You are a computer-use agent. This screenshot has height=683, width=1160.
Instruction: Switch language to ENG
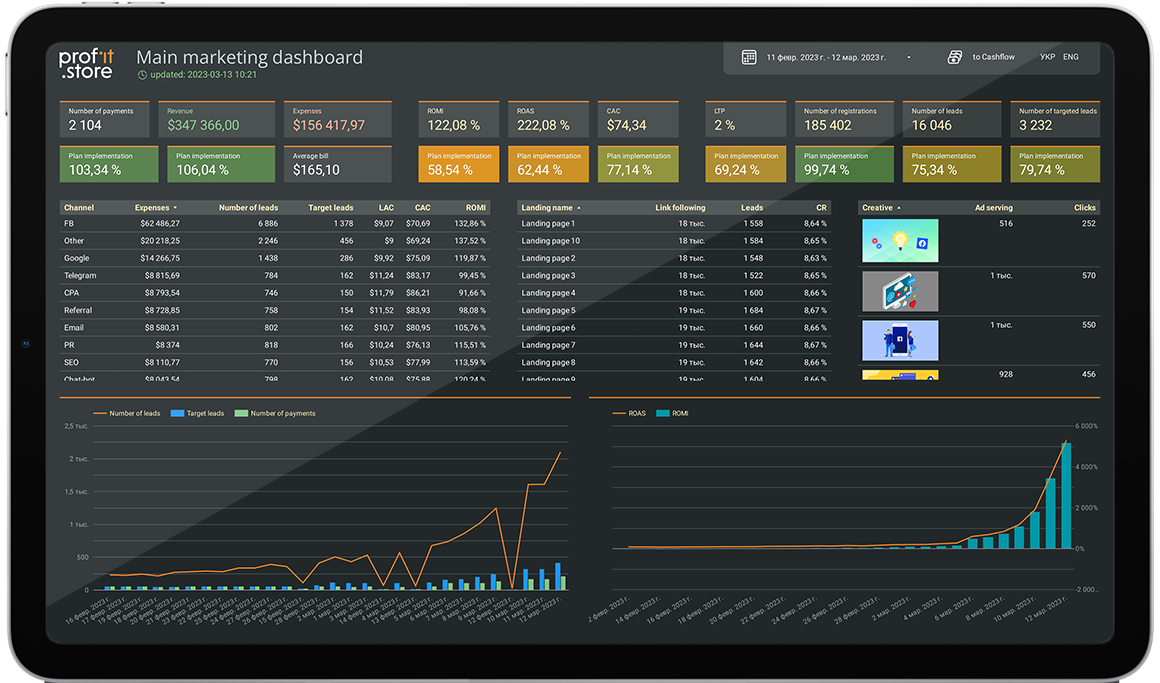pos(1071,57)
